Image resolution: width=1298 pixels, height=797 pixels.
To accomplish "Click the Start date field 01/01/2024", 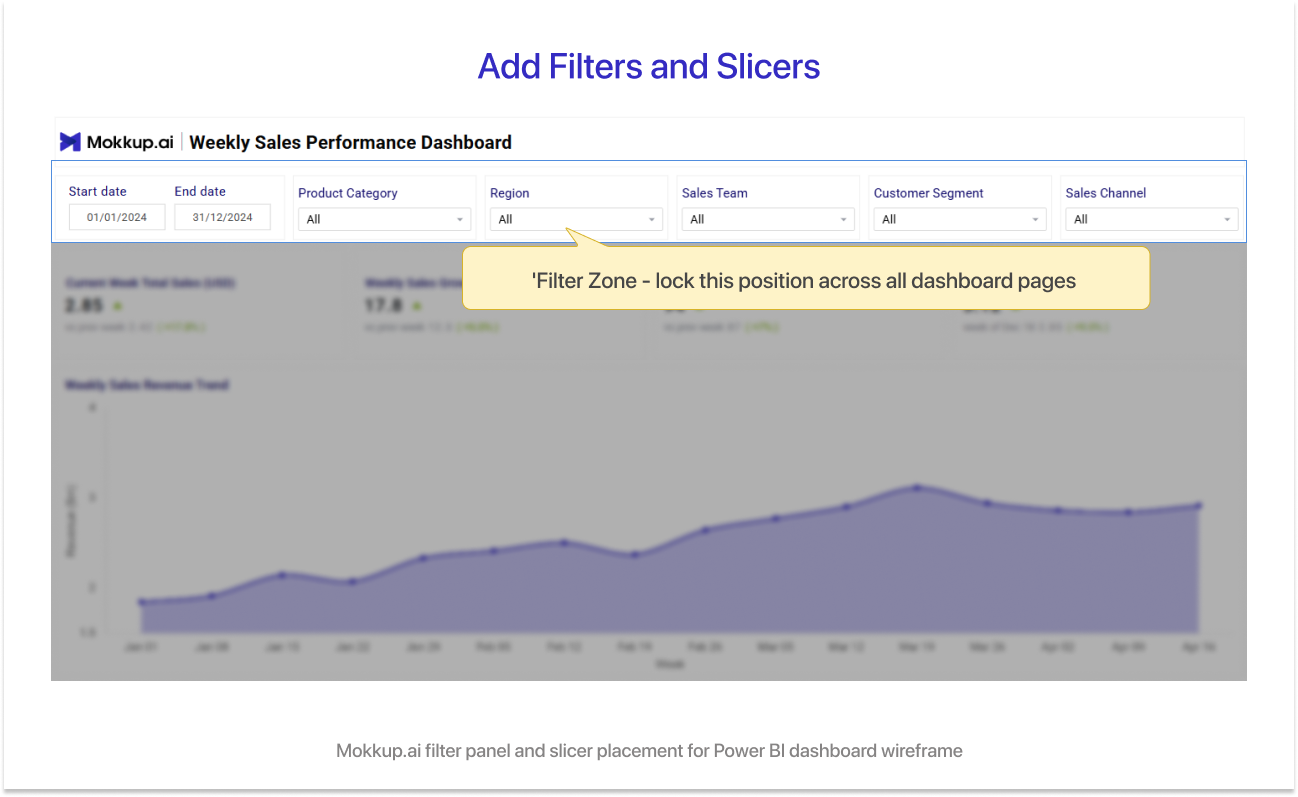I will pyautogui.click(x=117, y=217).
